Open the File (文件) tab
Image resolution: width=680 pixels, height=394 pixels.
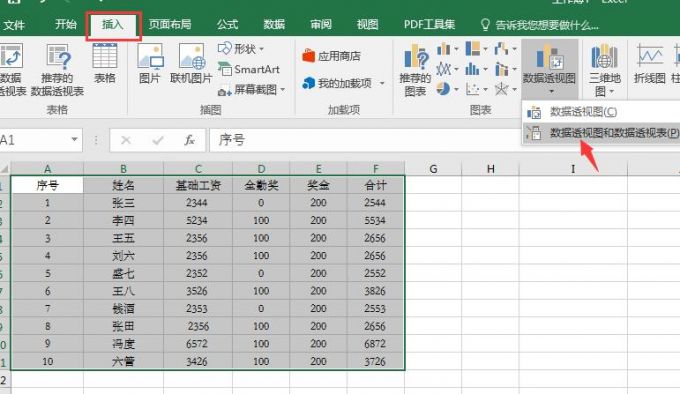point(14,25)
